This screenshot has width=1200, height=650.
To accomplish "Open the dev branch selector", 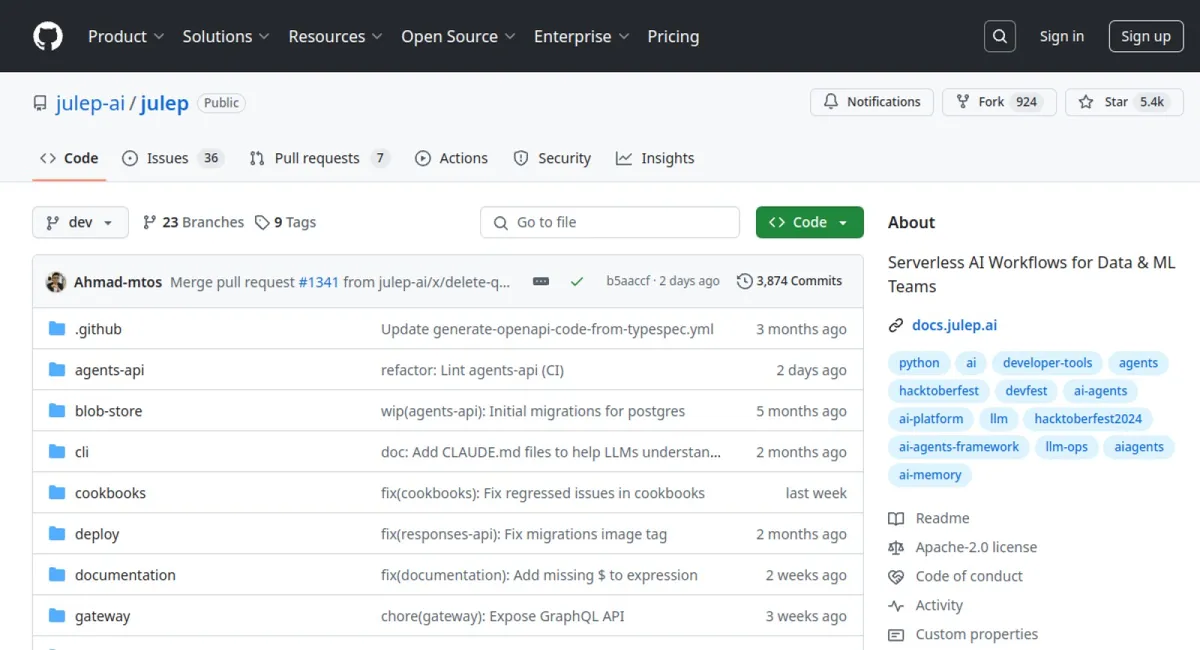I will [81, 222].
